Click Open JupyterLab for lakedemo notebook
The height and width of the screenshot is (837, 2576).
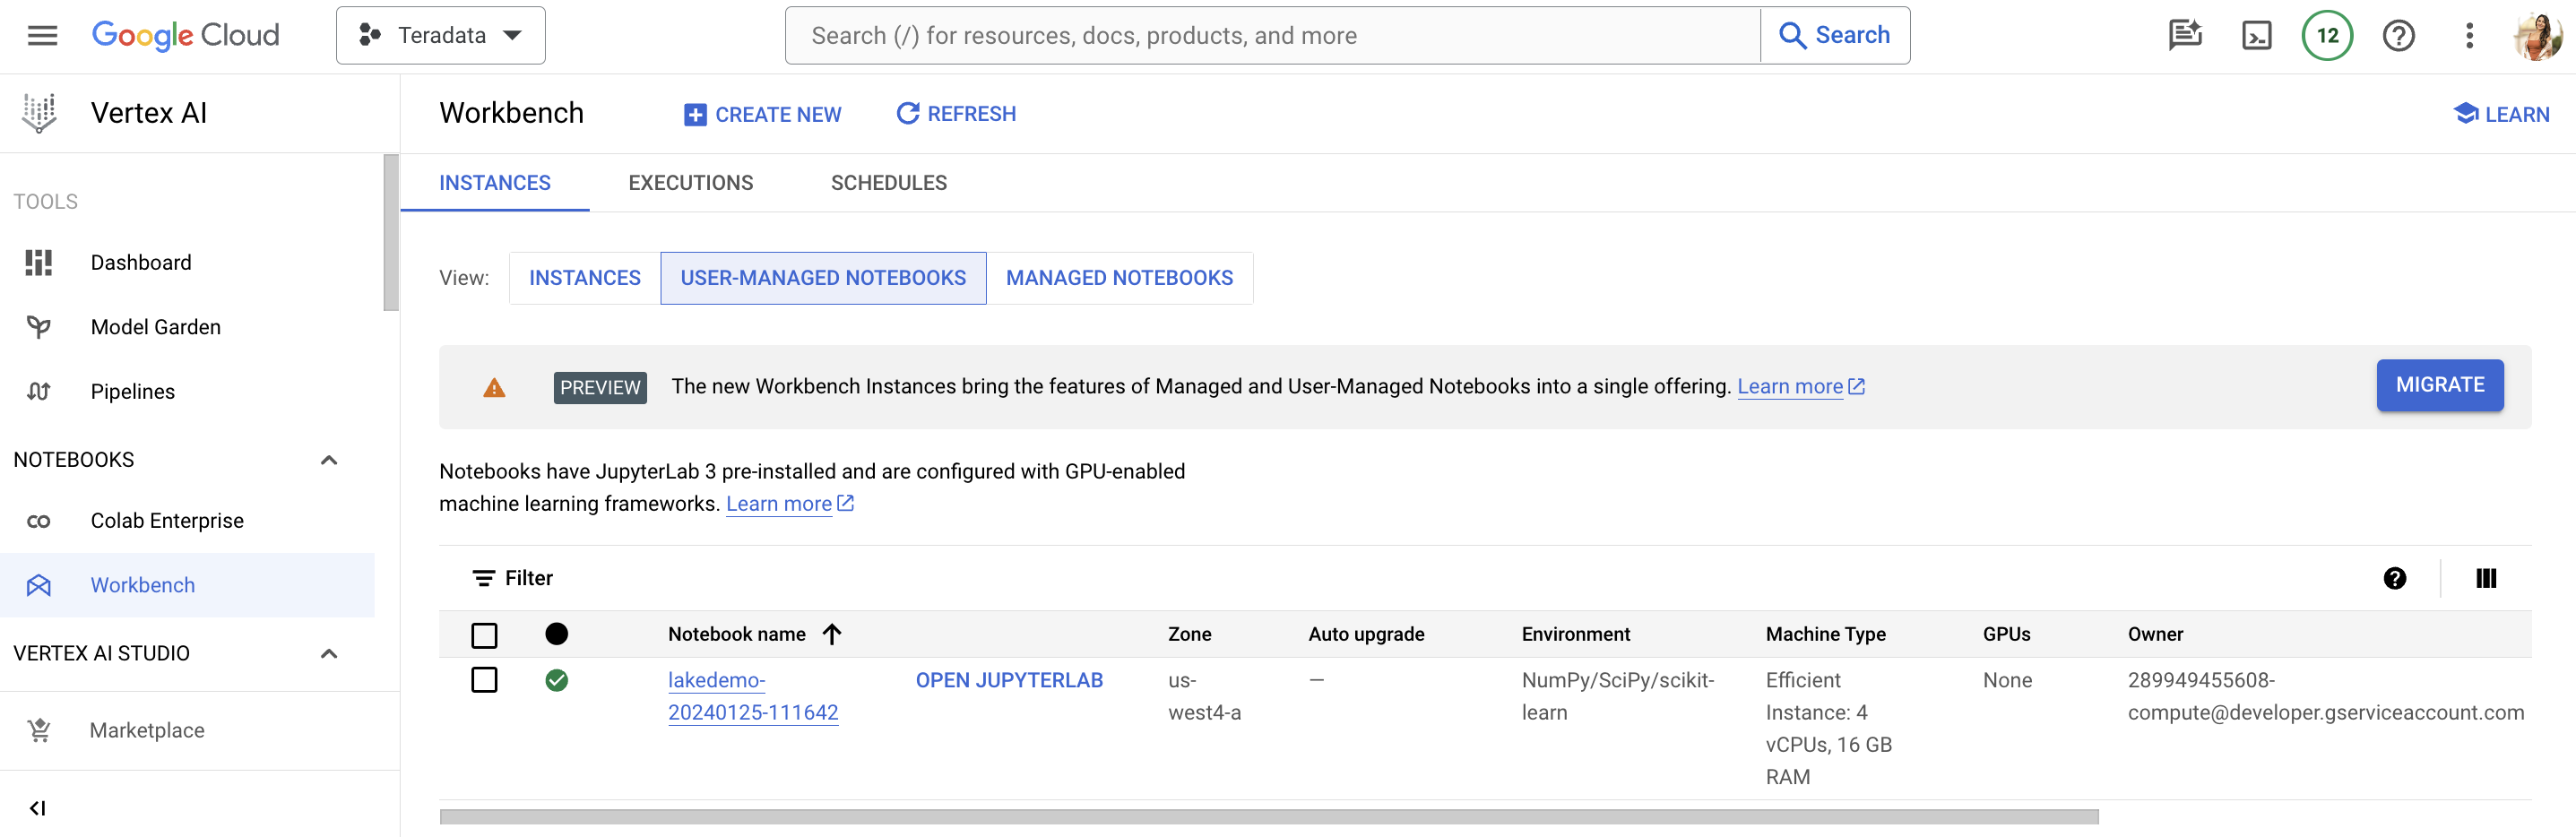tap(1009, 680)
